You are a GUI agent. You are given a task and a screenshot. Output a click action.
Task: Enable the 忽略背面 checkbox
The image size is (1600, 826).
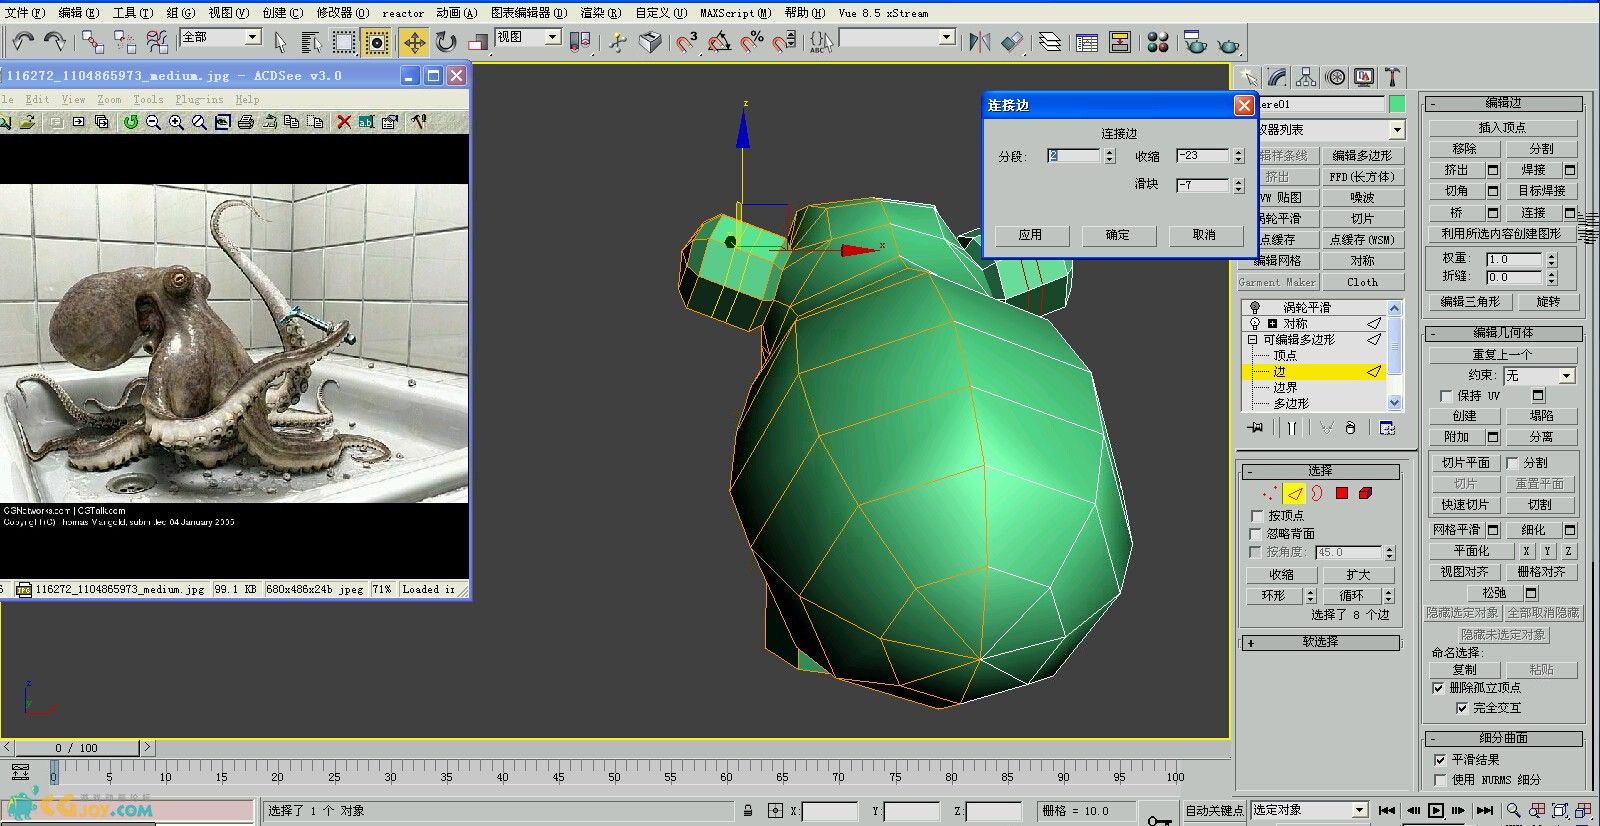[x=1257, y=533]
